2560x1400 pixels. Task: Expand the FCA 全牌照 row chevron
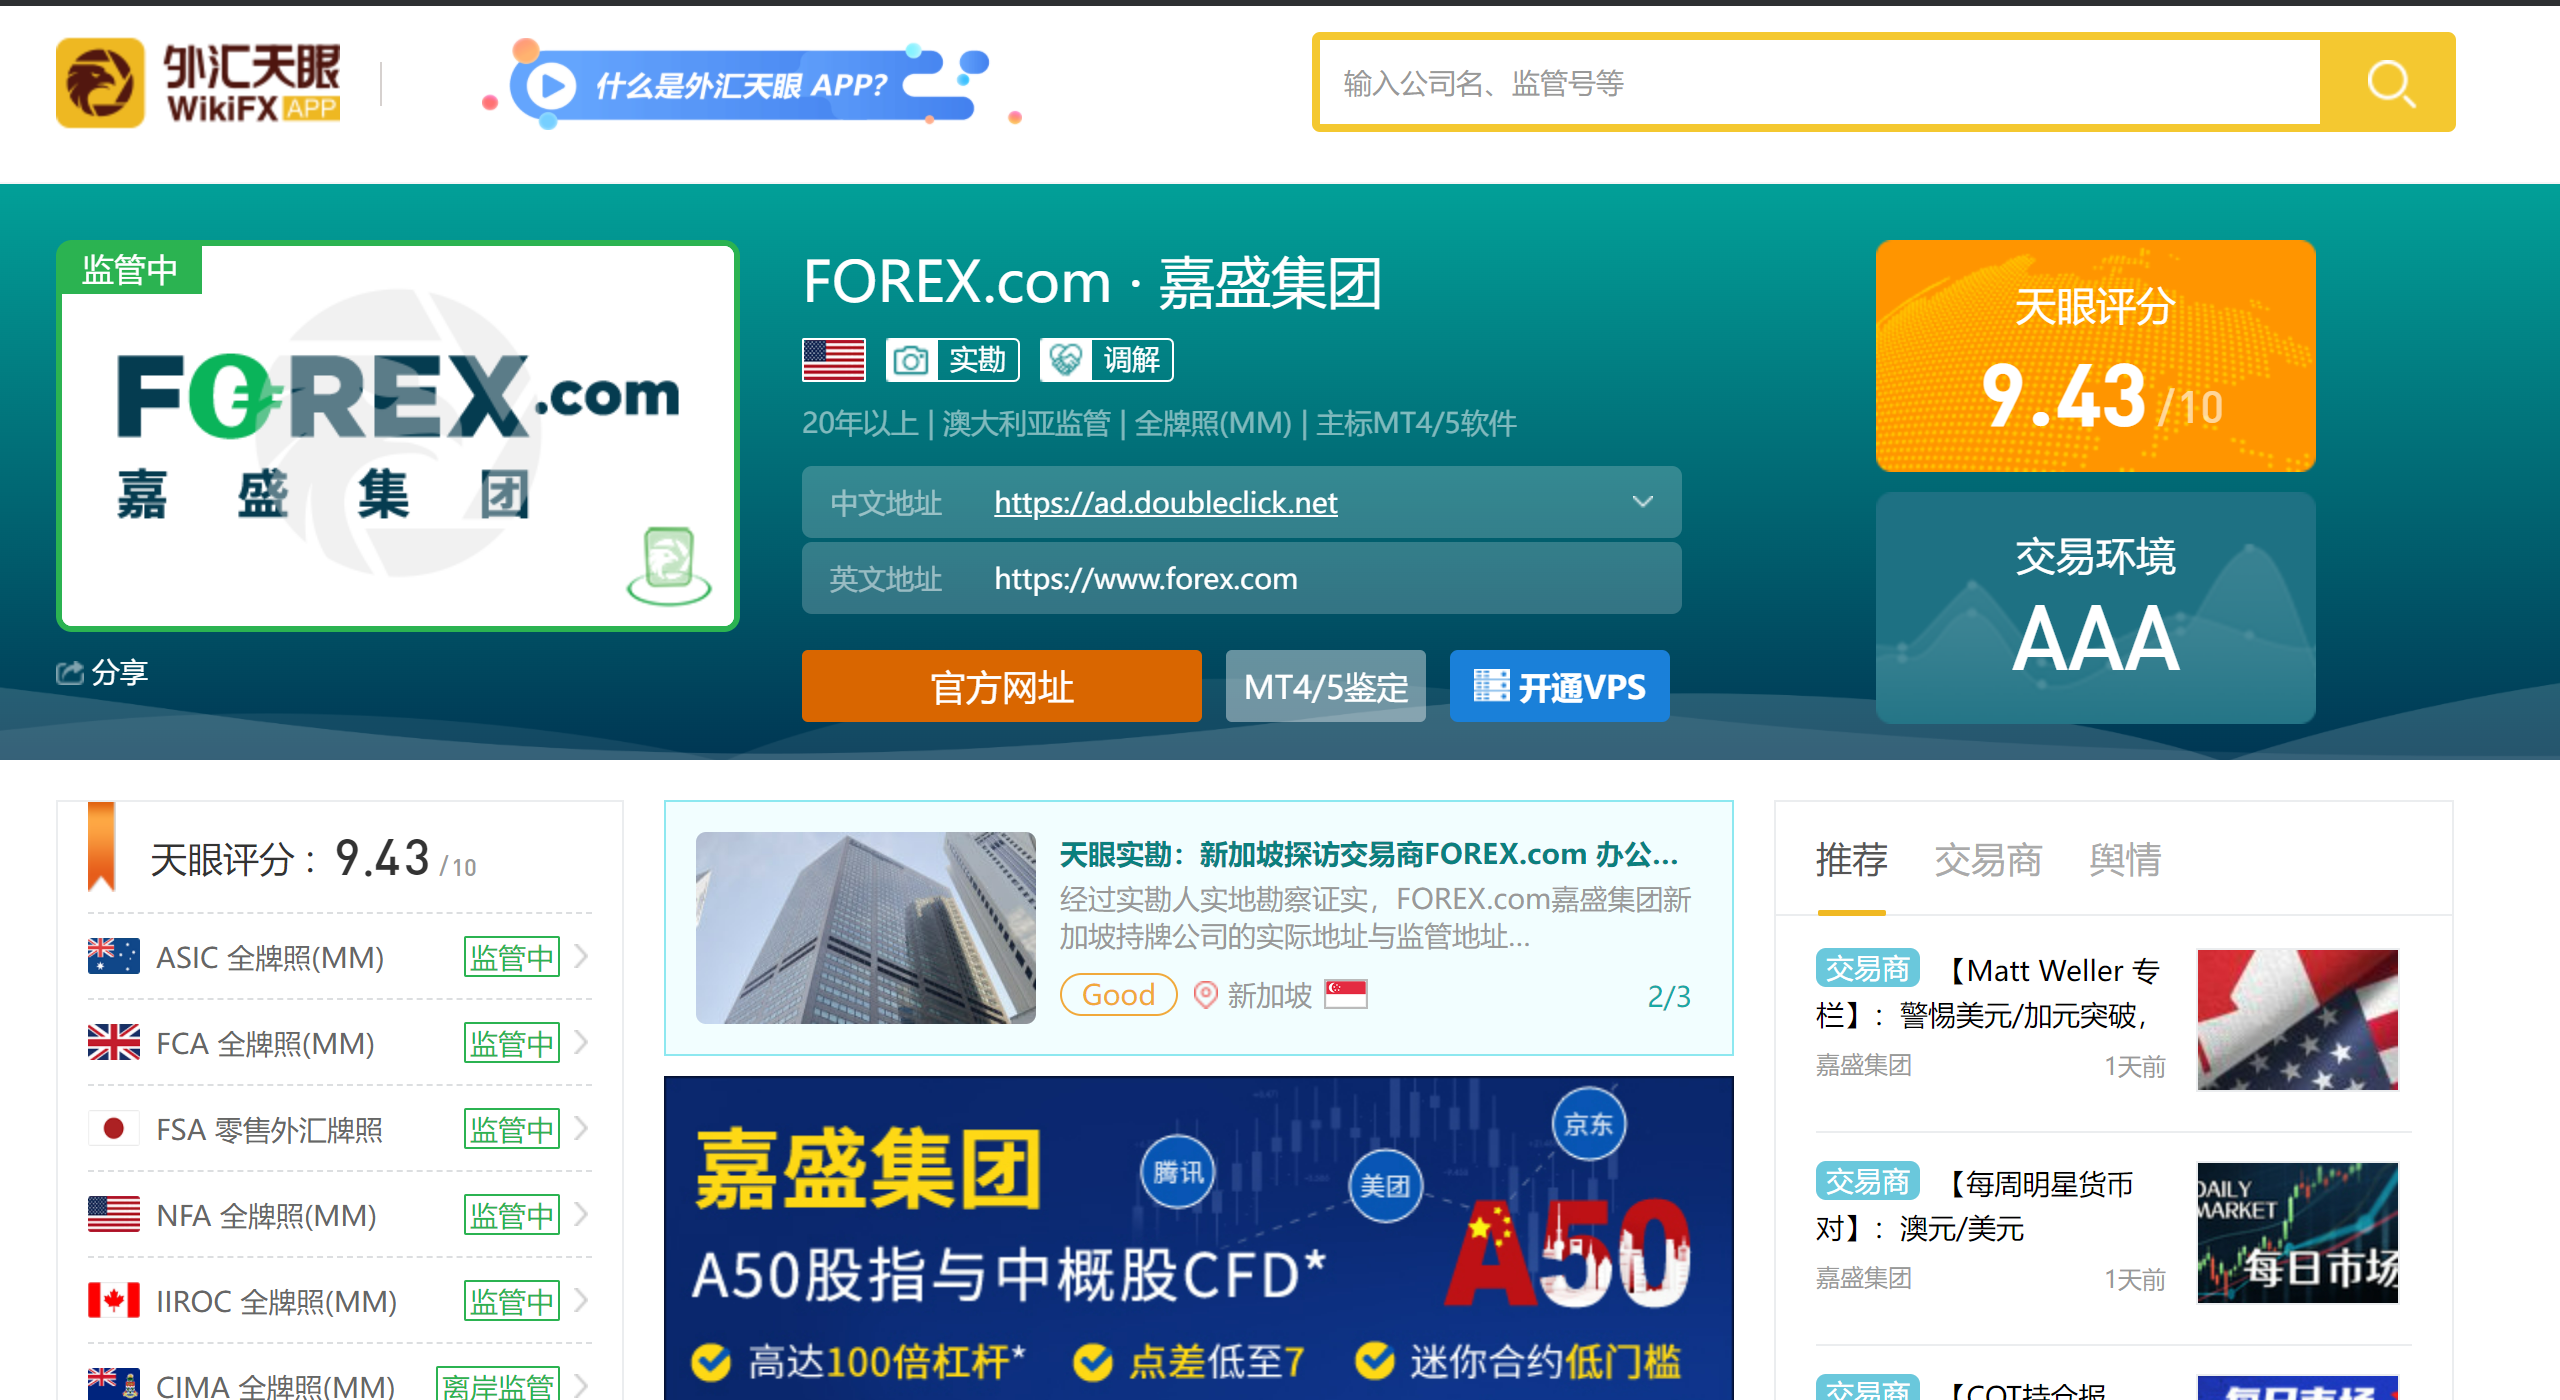581,1043
